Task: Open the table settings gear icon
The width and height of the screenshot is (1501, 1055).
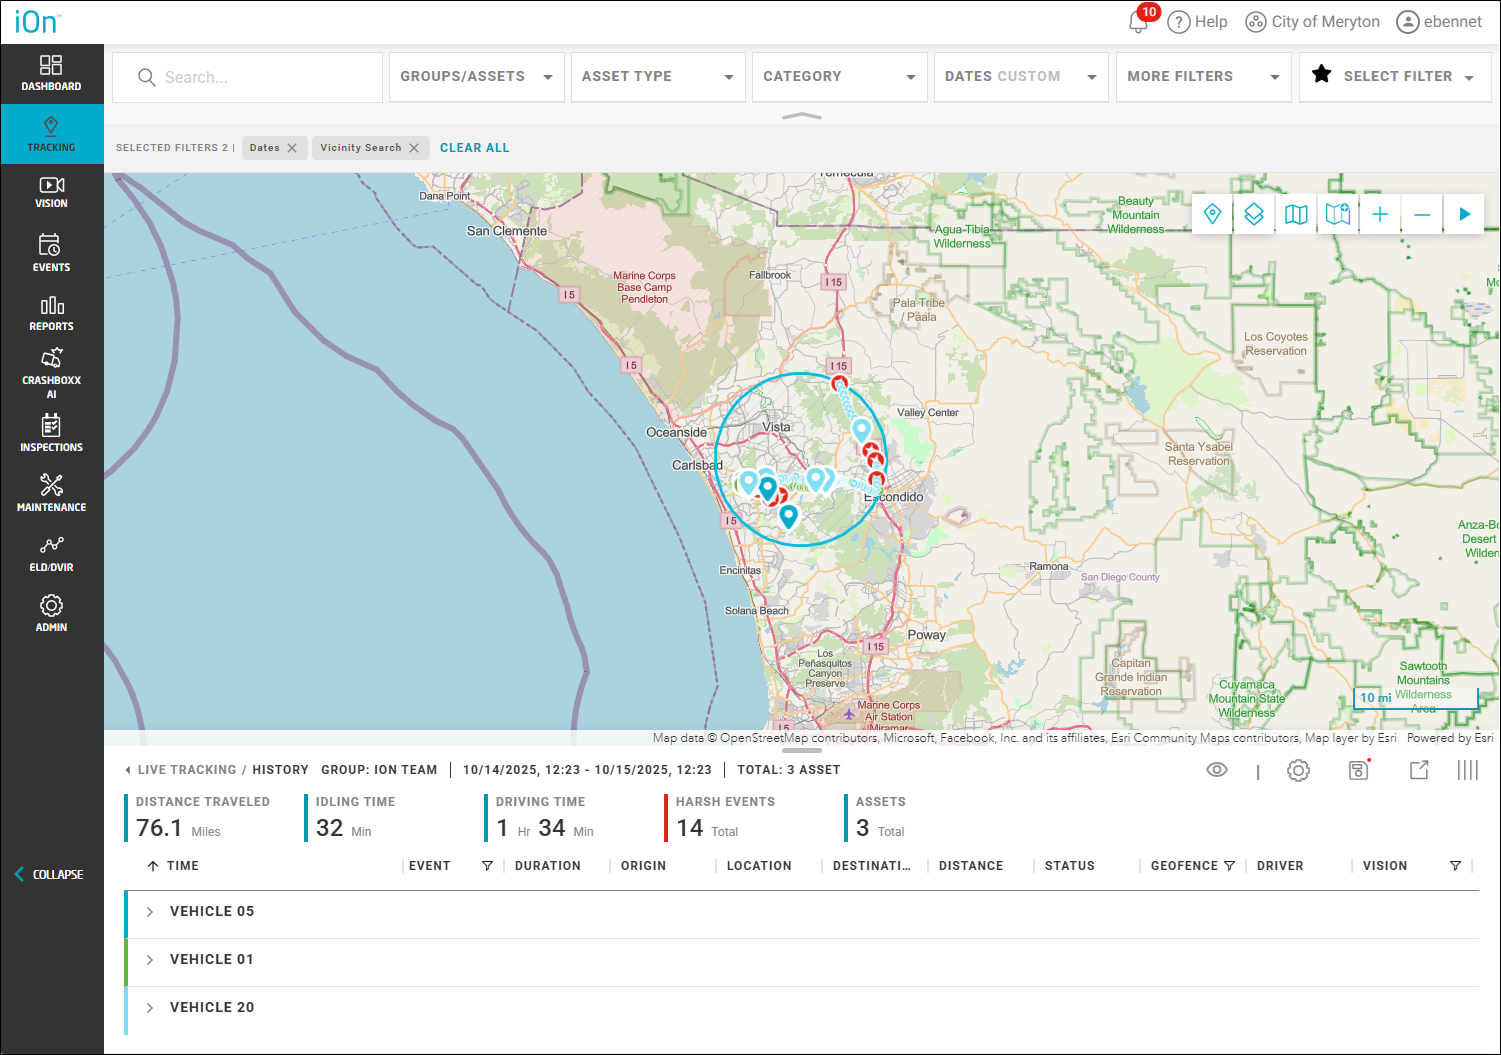Action: pos(1298,770)
